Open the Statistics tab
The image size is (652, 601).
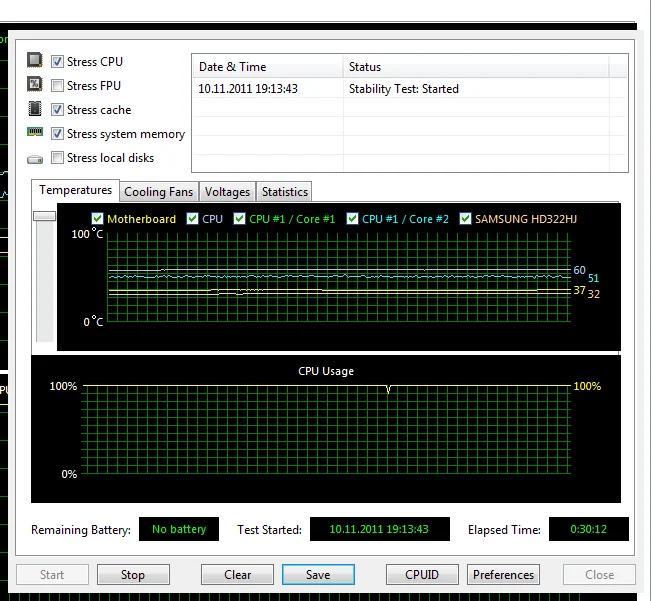(284, 192)
